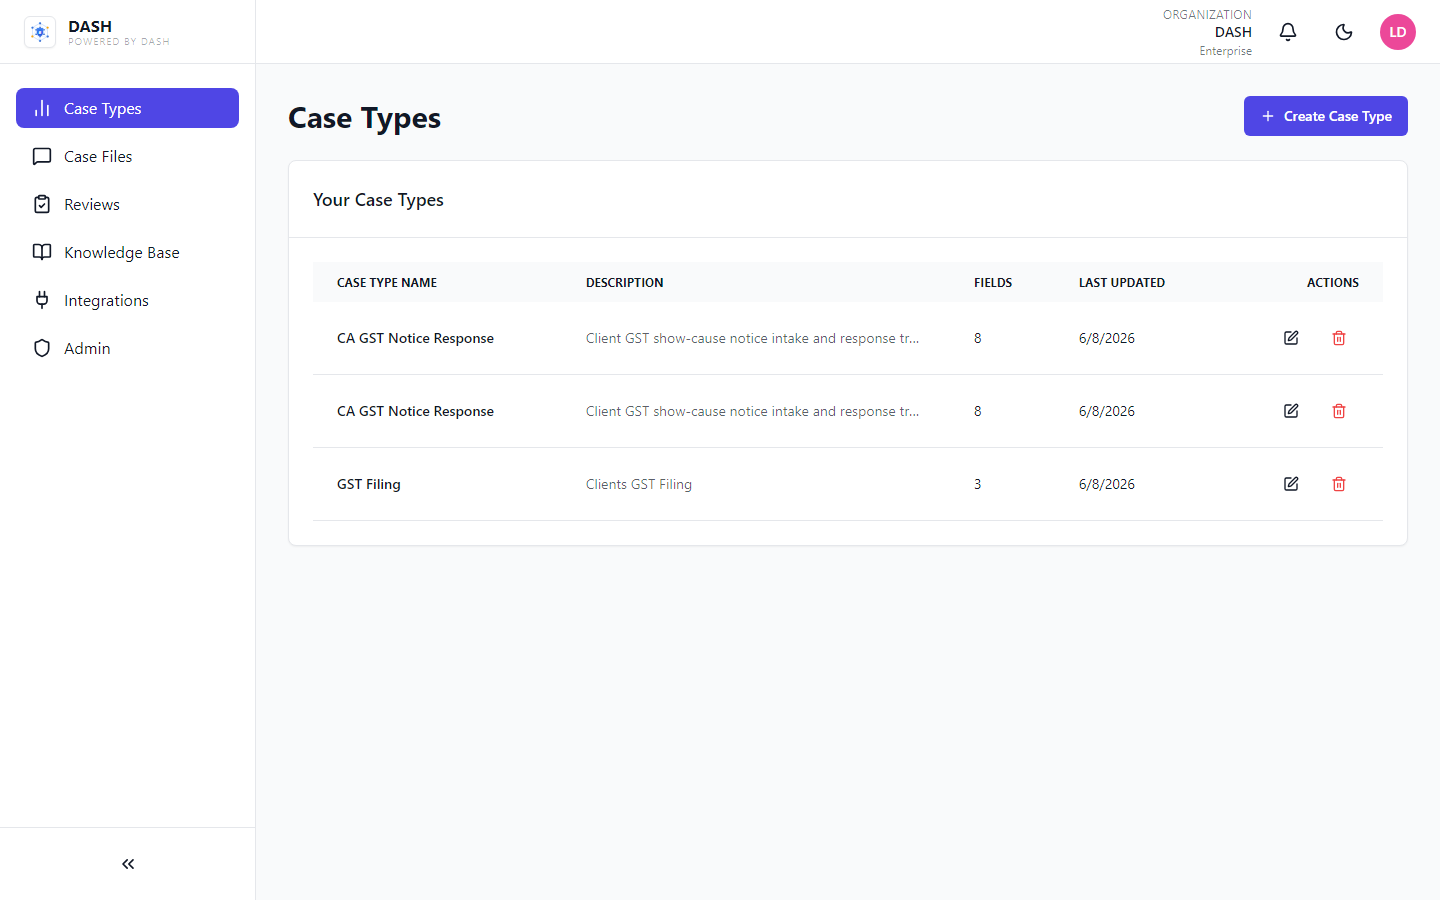This screenshot has height=900, width=1440.
Task: Click the Create Case Type button
Action: tap(1326, 116)
